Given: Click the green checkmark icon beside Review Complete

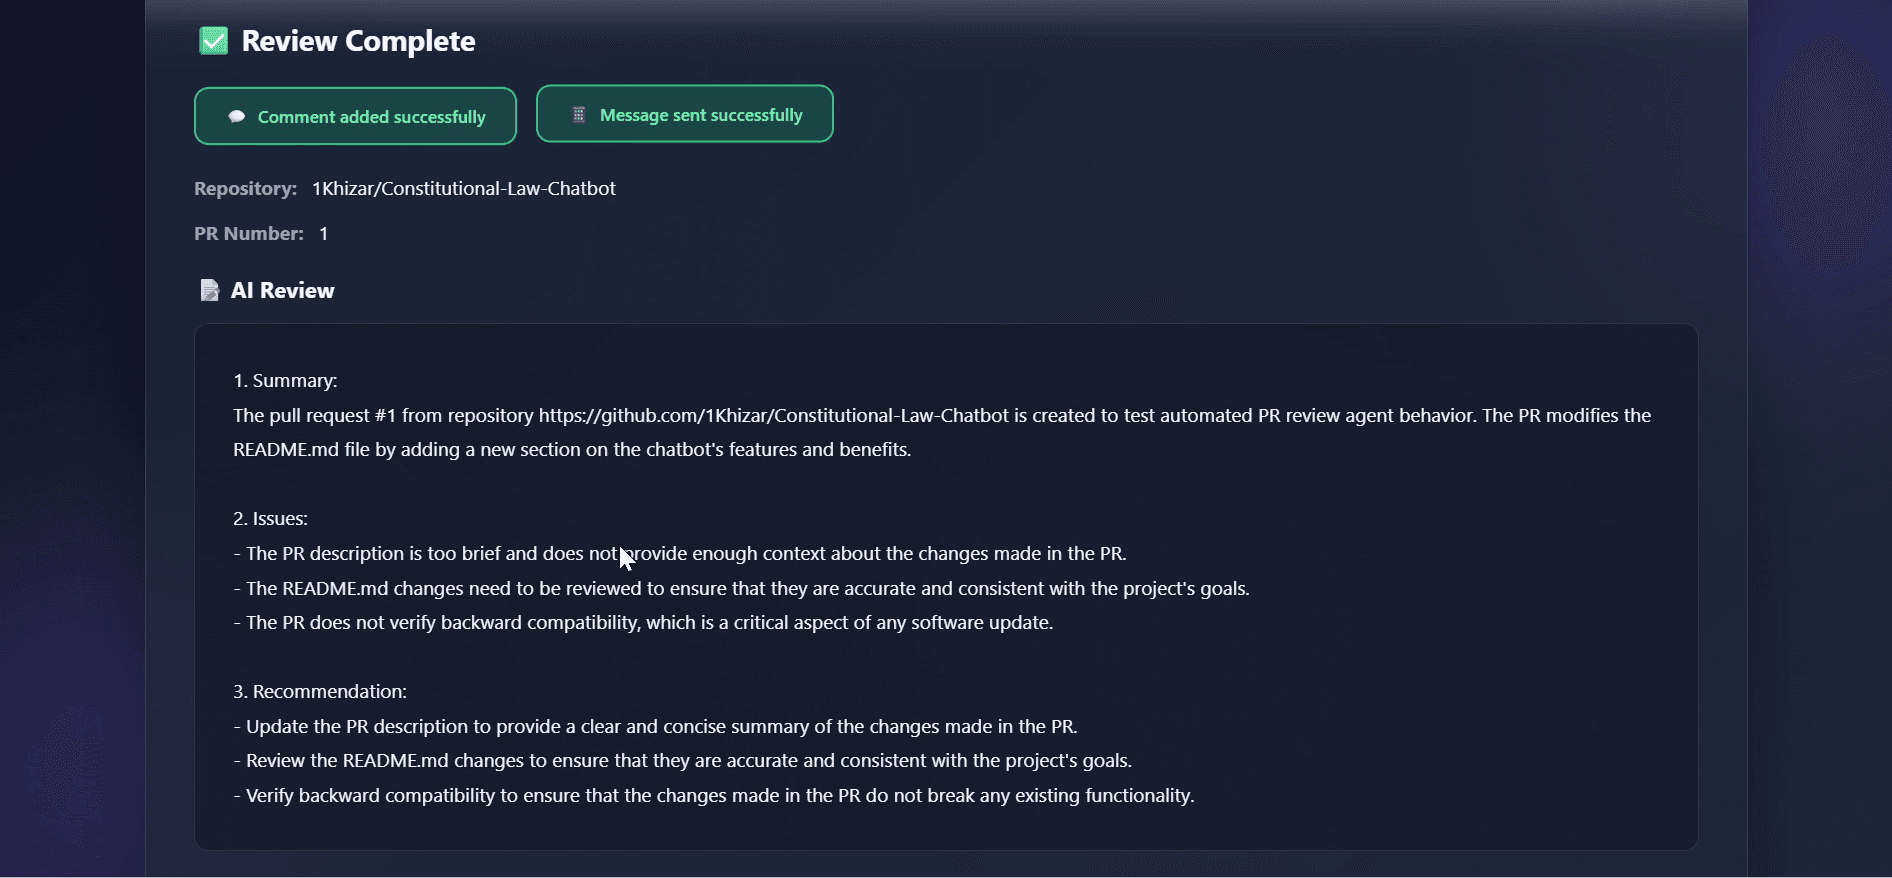Looking at the screenshot, I should tap(214, 41).
